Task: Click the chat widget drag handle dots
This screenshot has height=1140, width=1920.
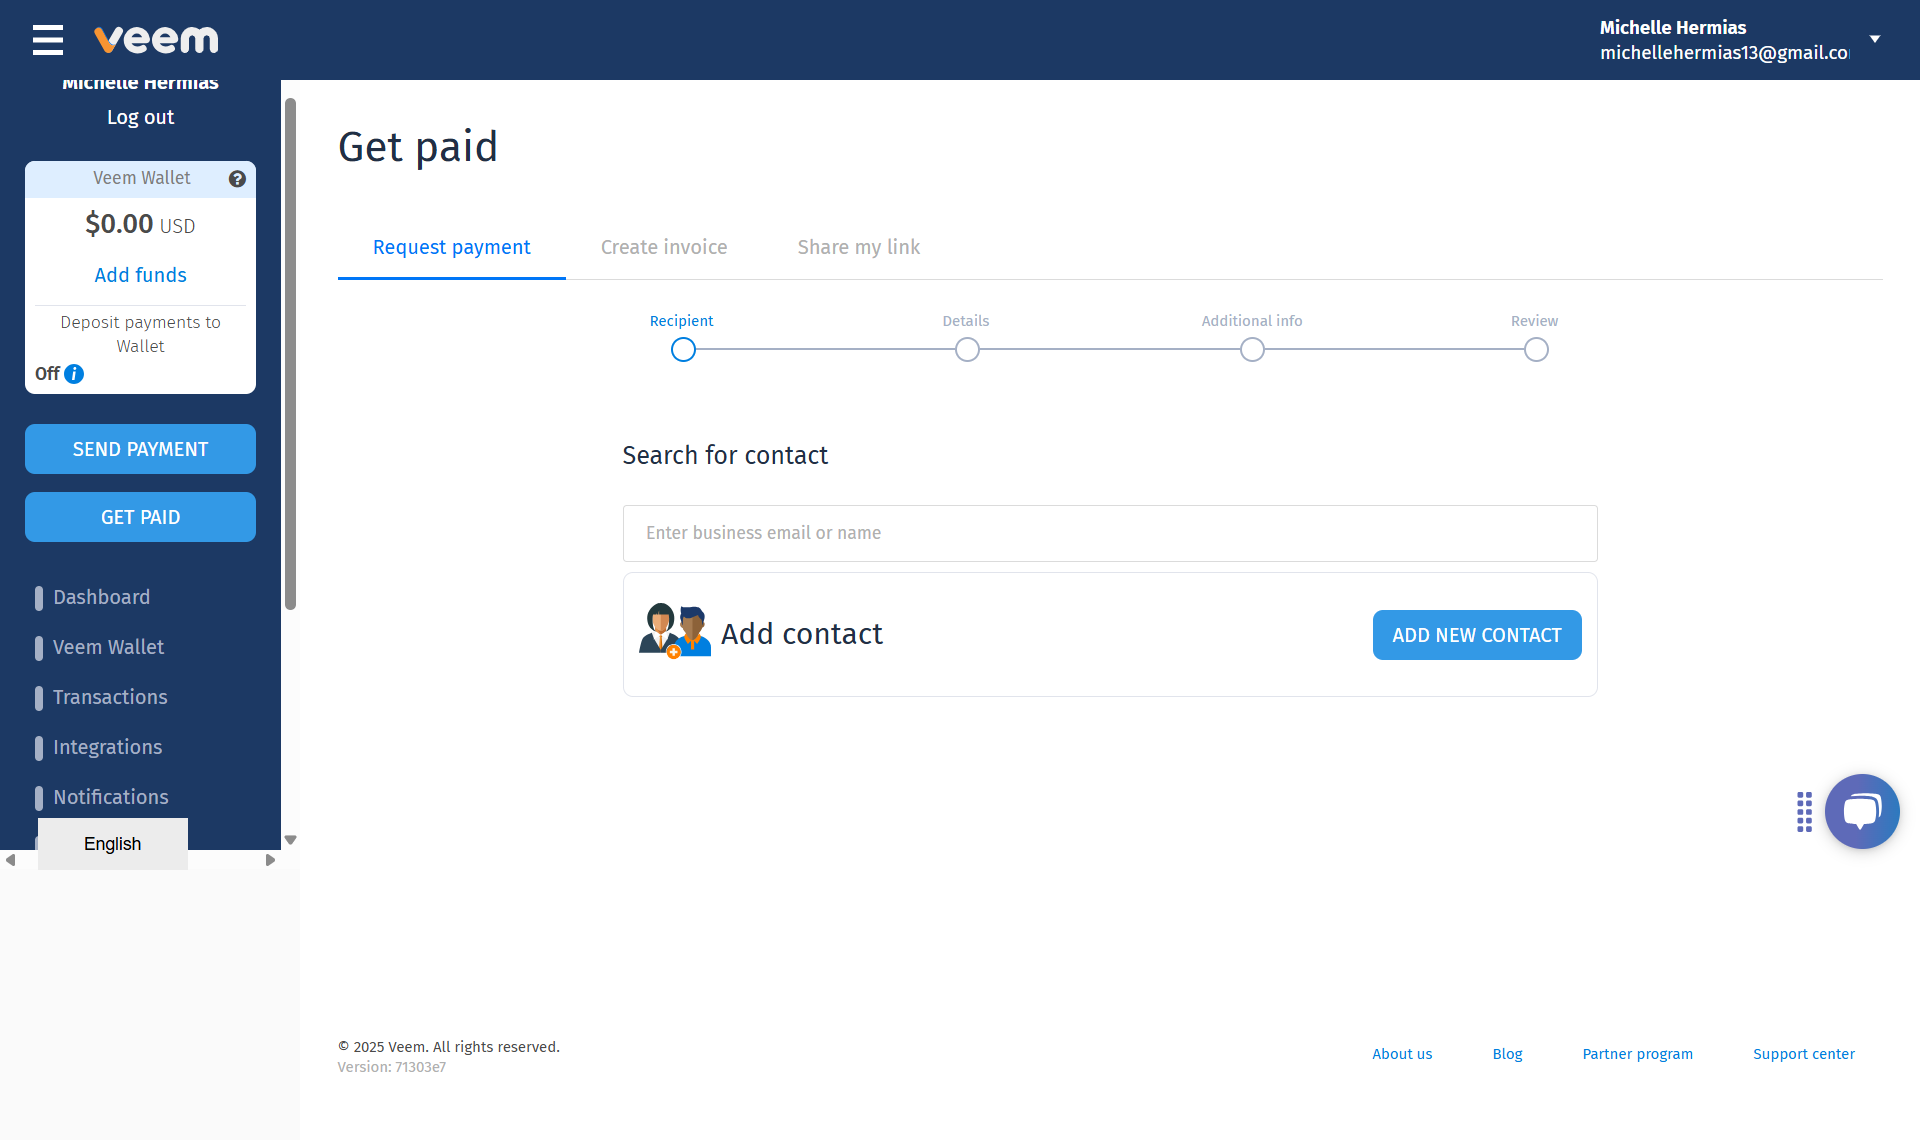Action: click(1804, 812)
